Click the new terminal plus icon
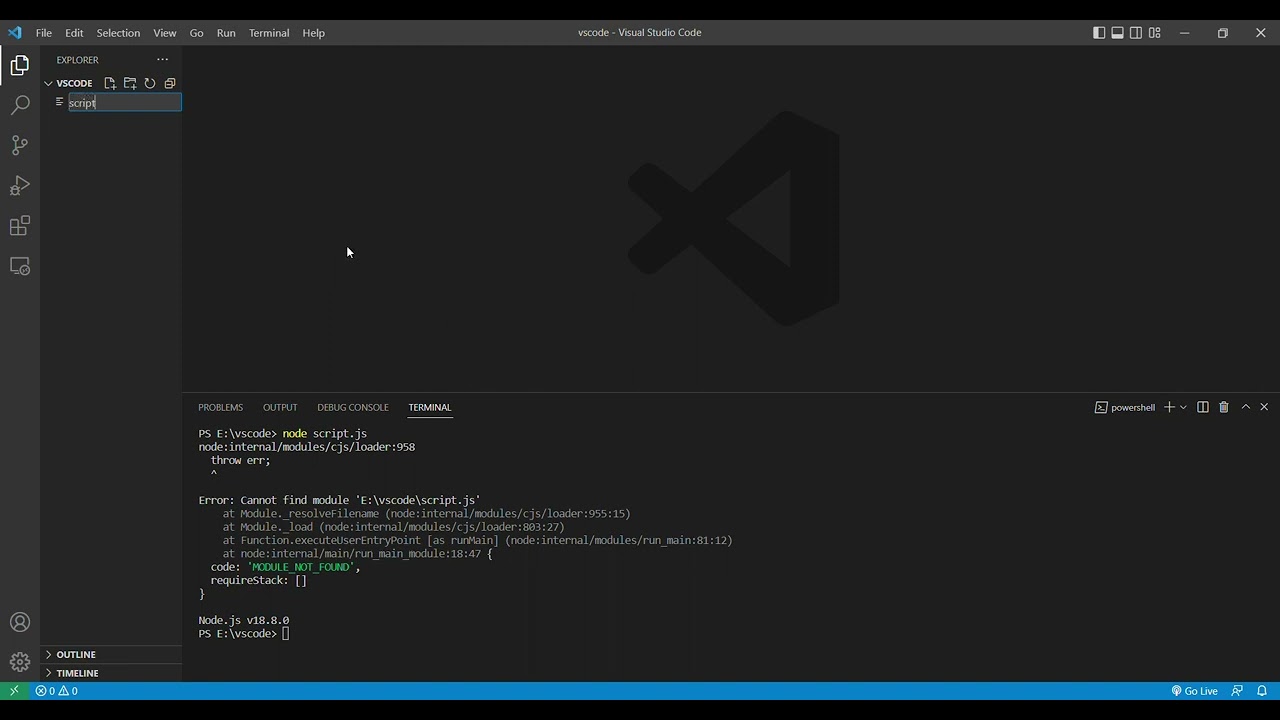The height and width of the screenshot is (720, 1280). coord(1168,407)
